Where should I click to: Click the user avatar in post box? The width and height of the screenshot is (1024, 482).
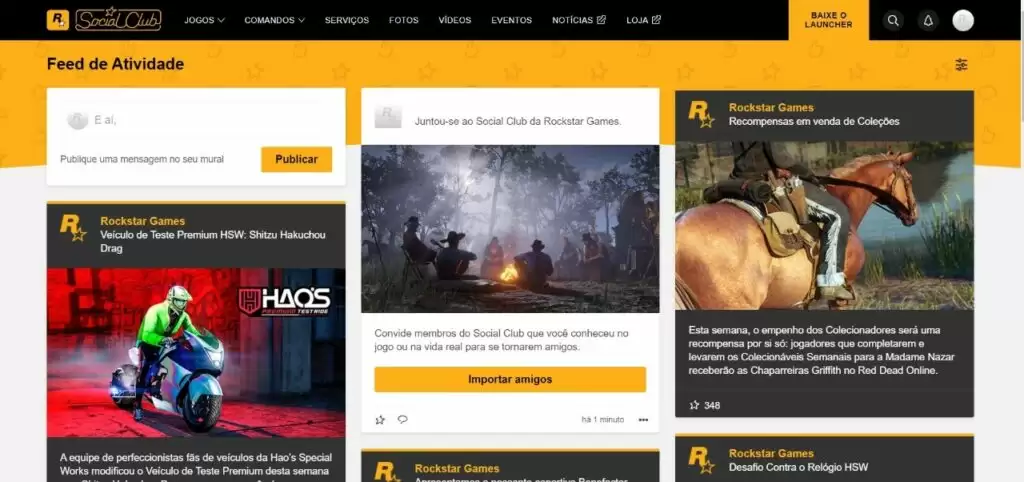[x=78, y=120]
